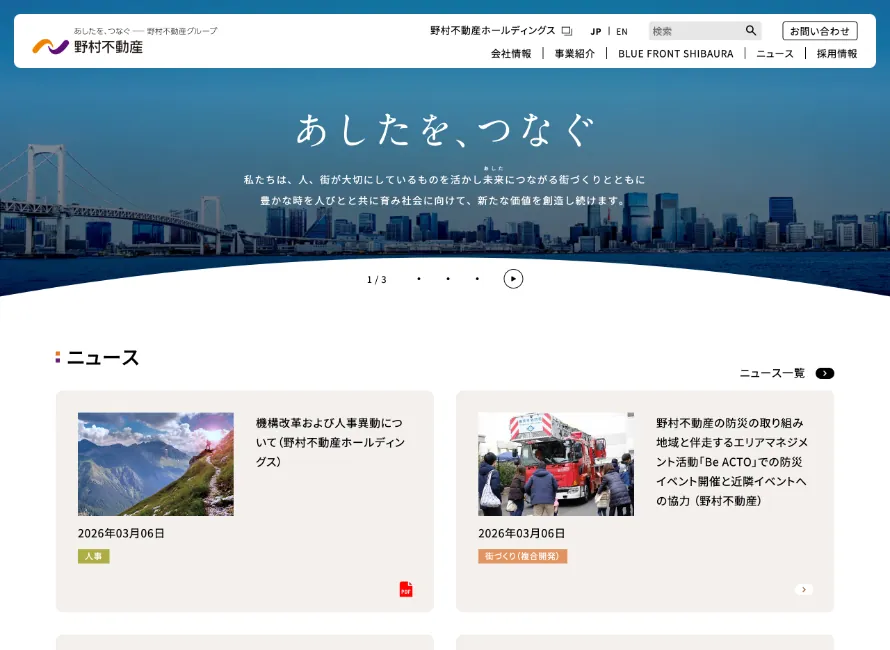Click into the 検索 search field
The width and height of the screenshot is (890, 650).
pos(694,31)
